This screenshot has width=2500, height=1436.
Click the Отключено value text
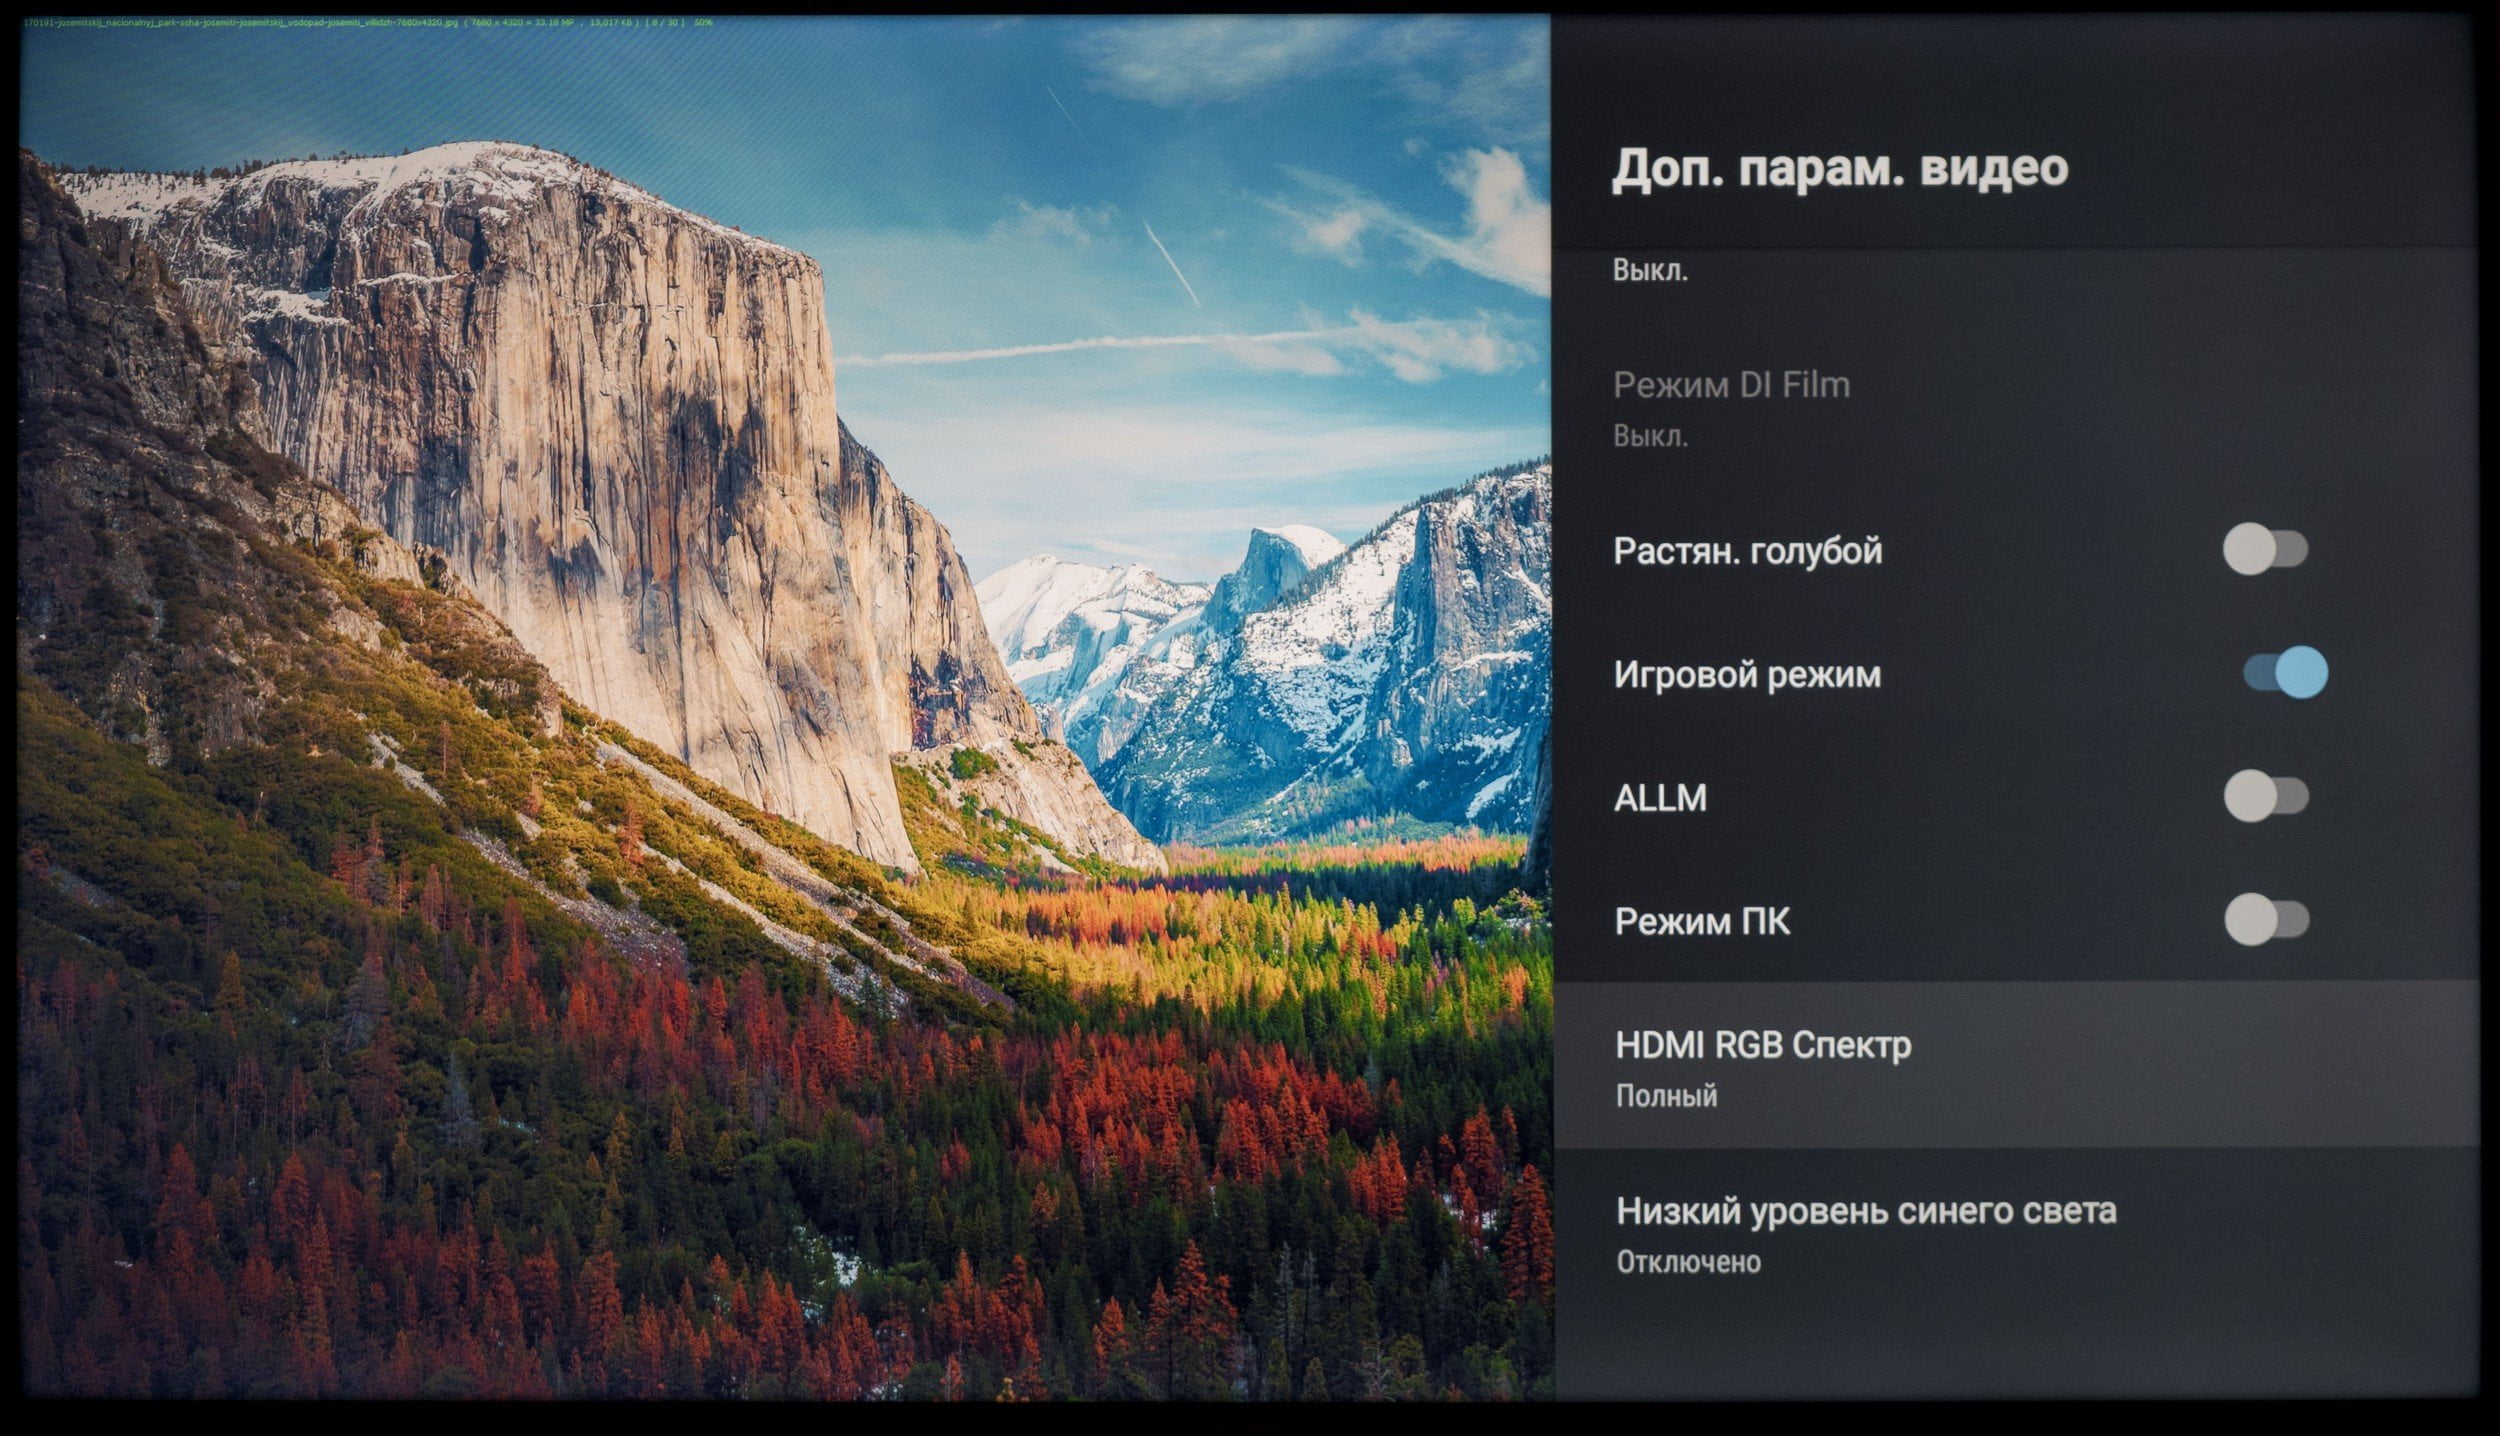pyautogui.click(x=1688, y=1262)
